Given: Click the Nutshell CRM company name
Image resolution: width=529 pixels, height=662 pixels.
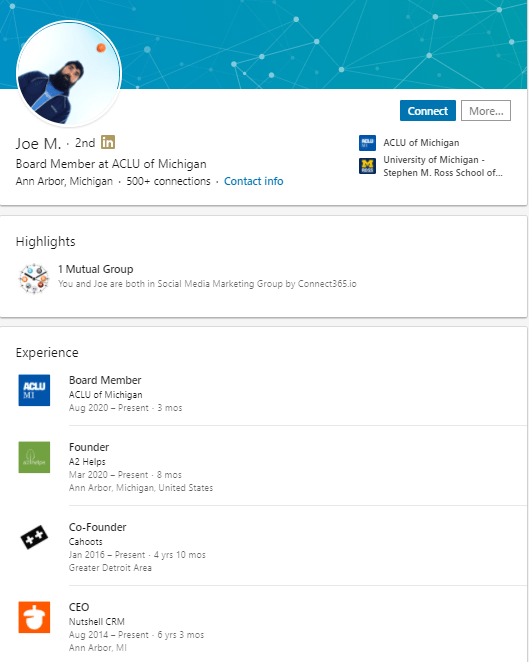Looking at the screenshot, I should pos(97,622).
